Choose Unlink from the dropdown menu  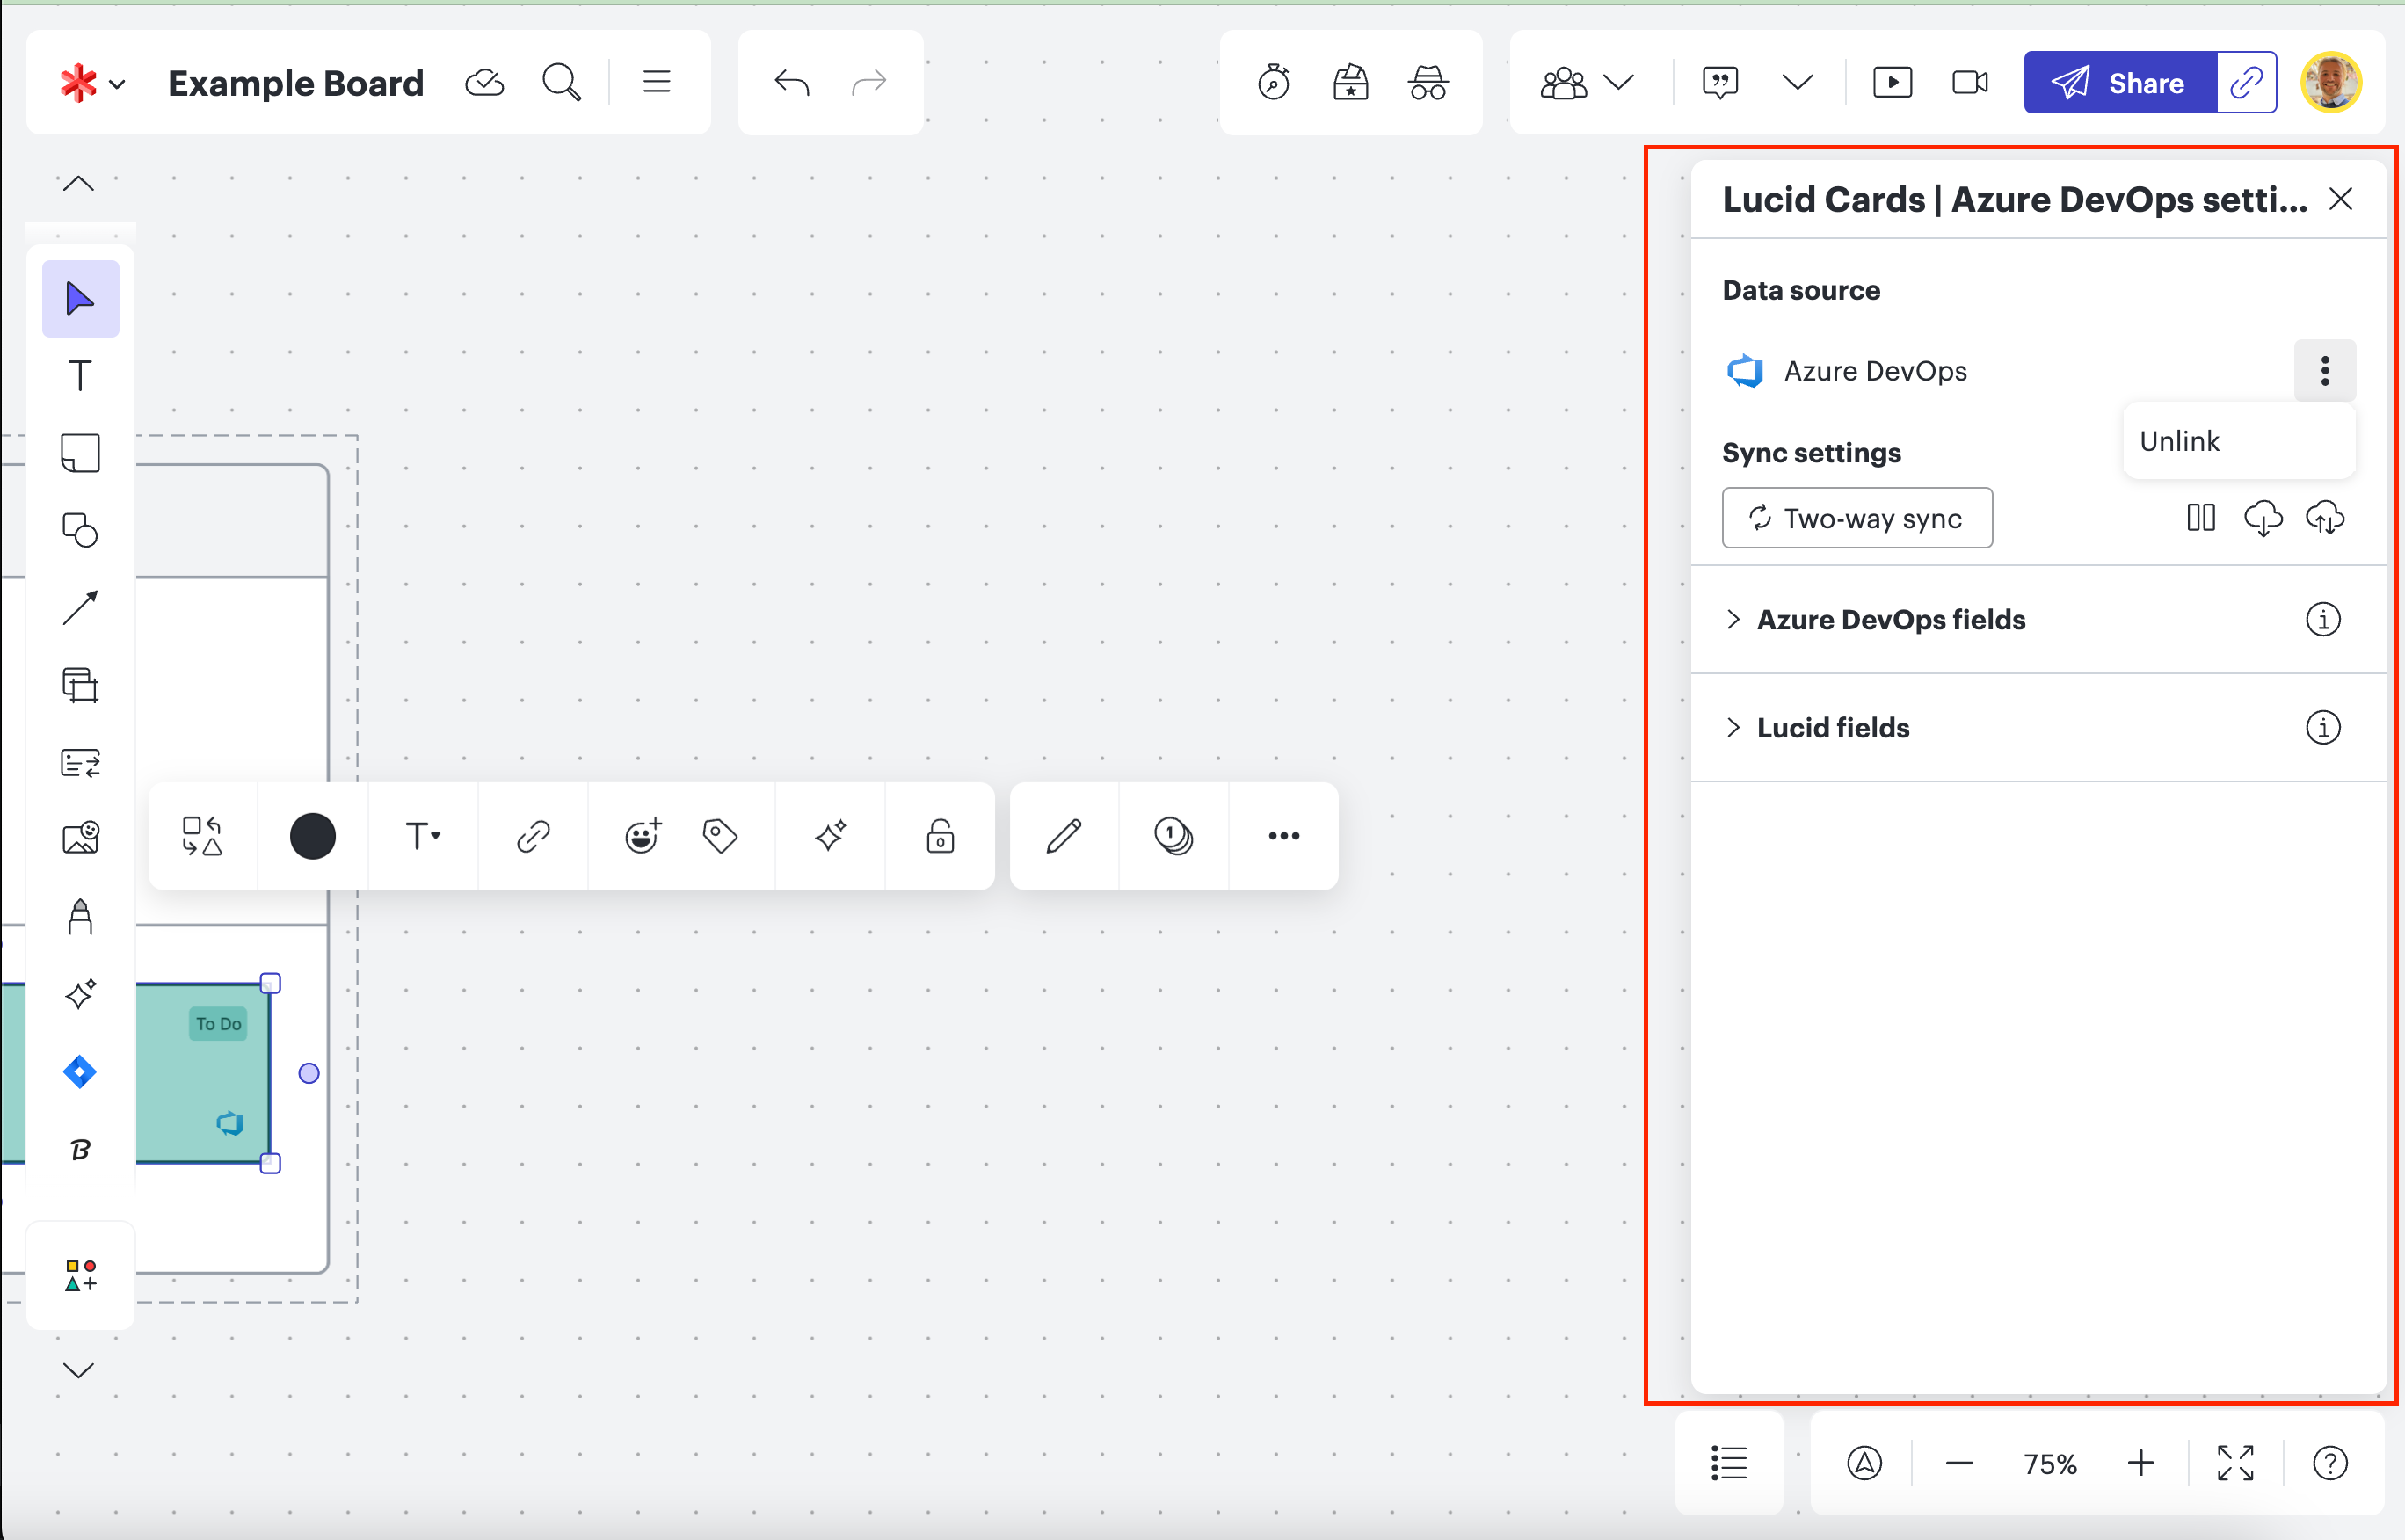point(2238,441)
